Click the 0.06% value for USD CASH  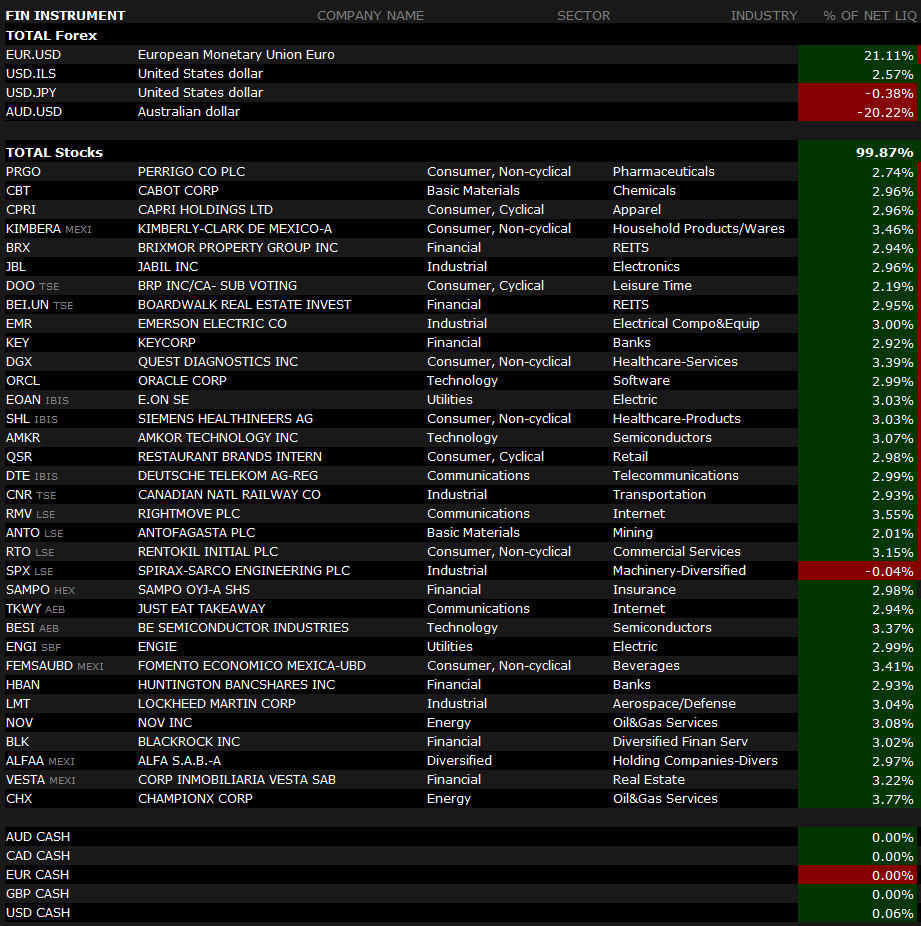(893, 913)
